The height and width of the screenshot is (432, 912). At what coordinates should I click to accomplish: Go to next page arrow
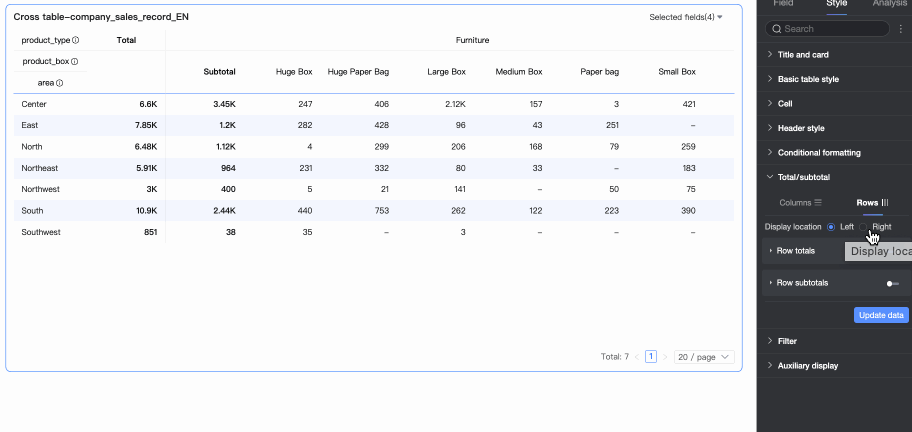665,357
